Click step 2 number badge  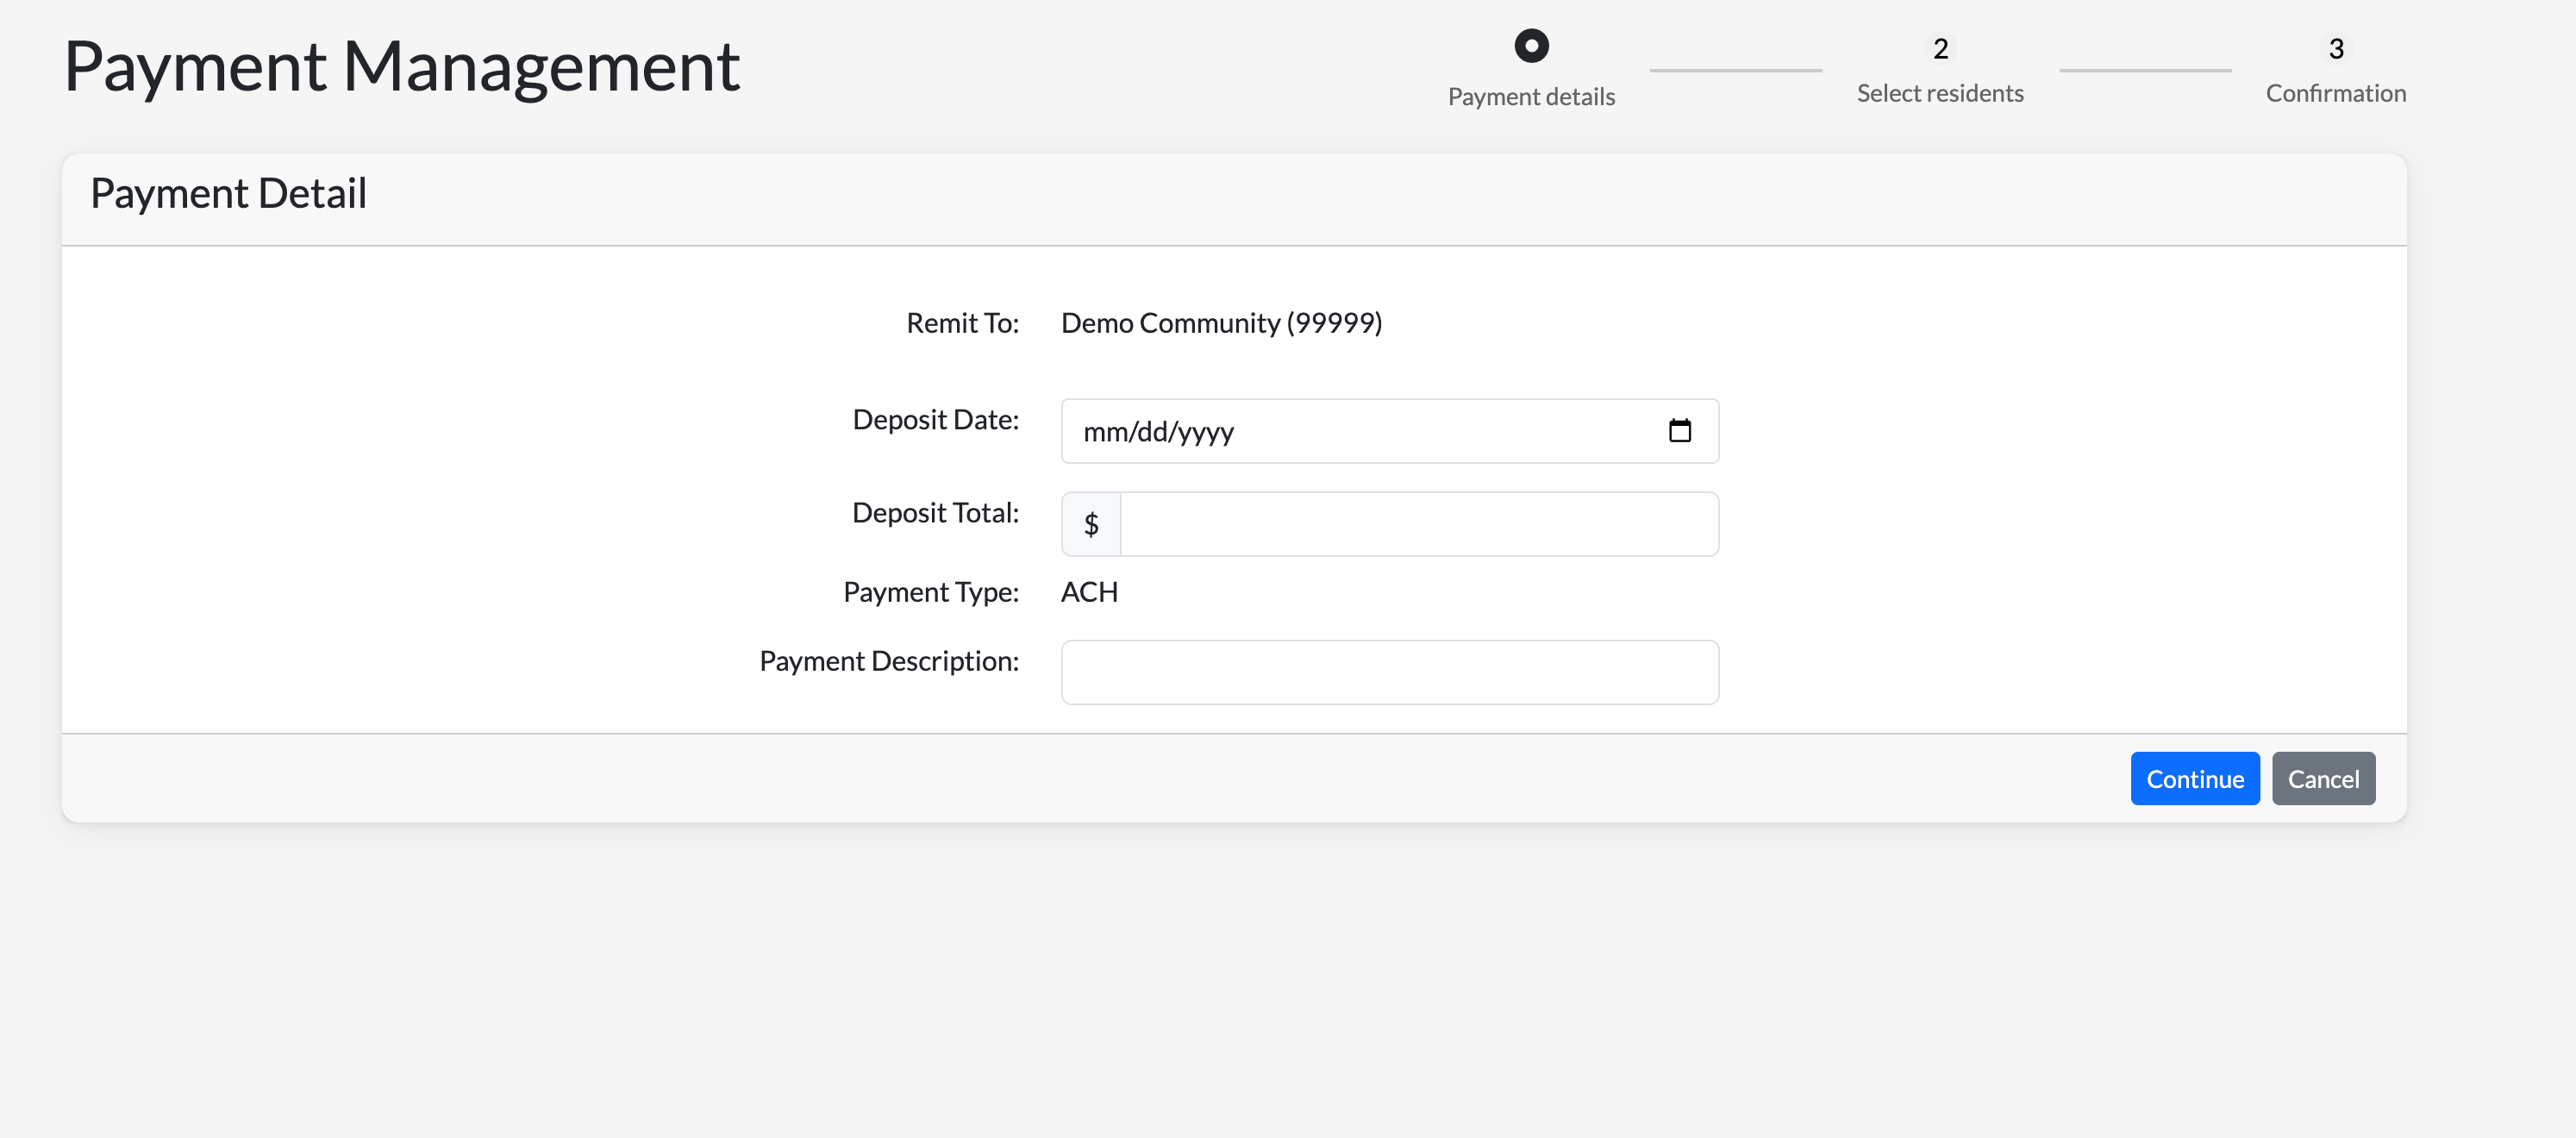[x=1940, y=49]
